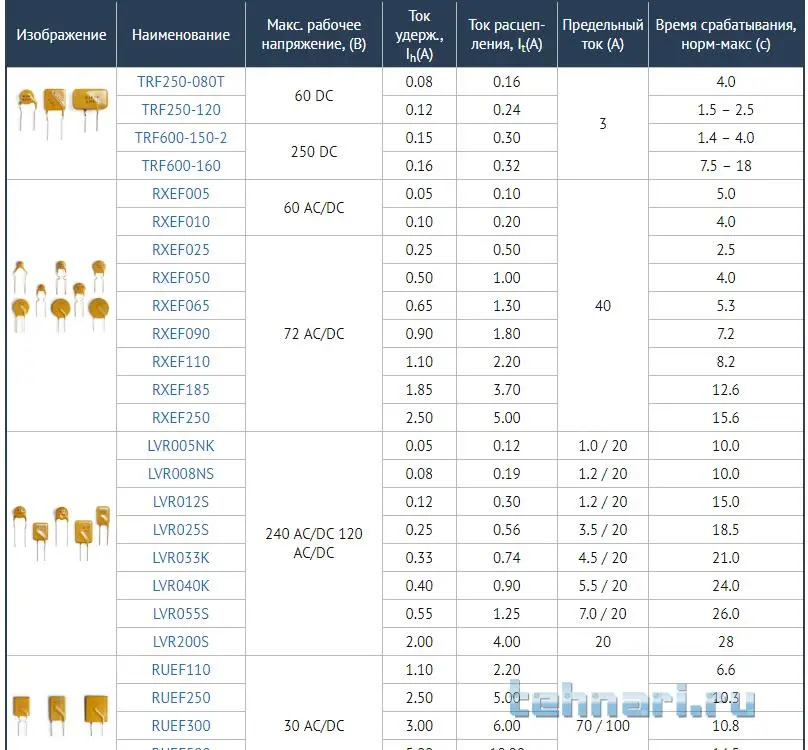Viewport: 808px width, 750px height.
Task: Open the LVR055S product link
Action: (181, 614)
